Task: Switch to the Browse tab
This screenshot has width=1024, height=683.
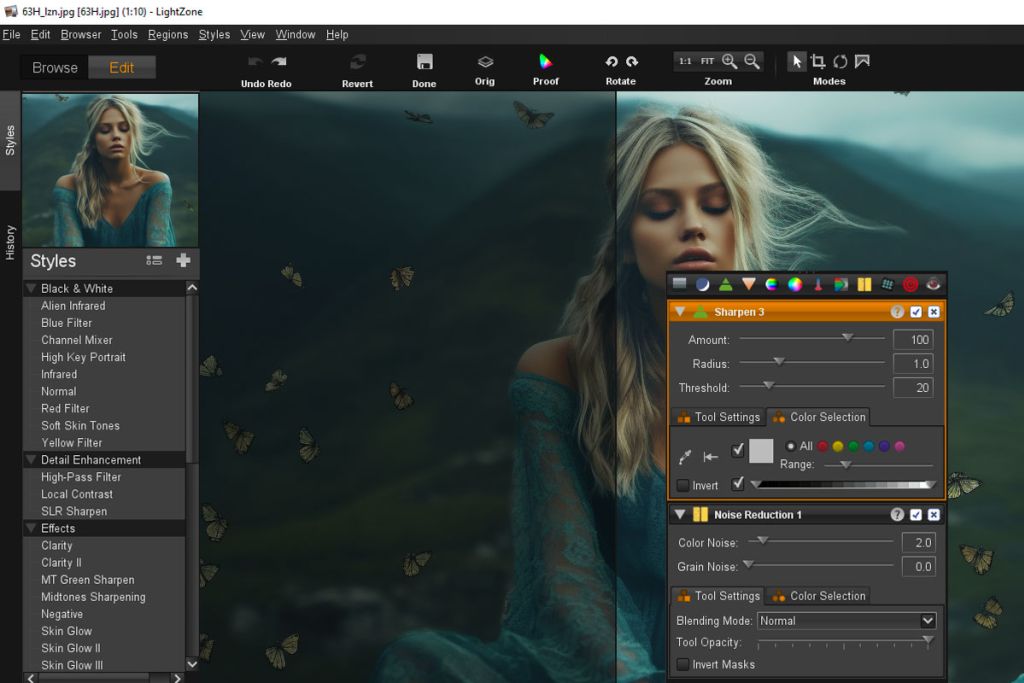Action: click(53, 67)
